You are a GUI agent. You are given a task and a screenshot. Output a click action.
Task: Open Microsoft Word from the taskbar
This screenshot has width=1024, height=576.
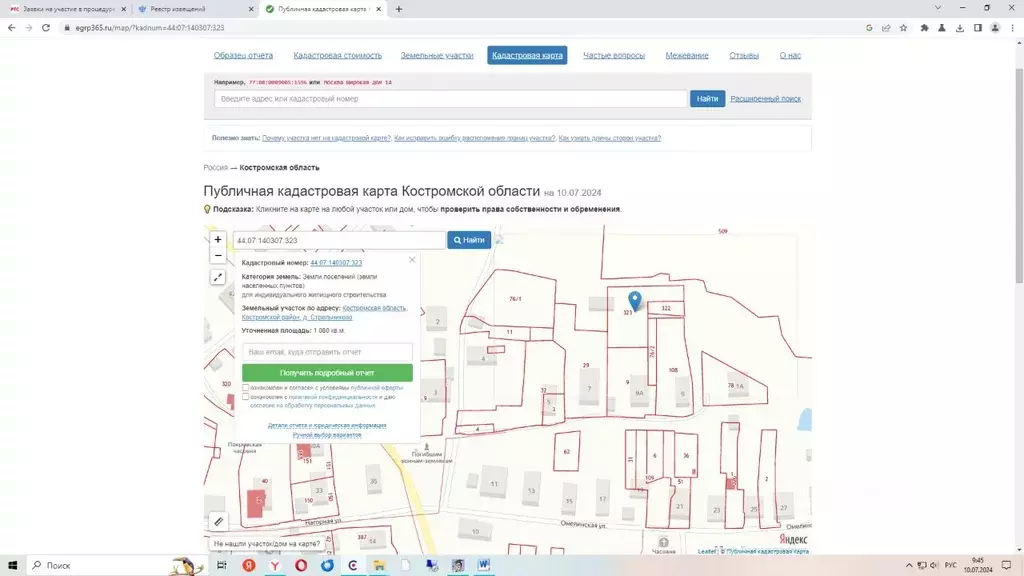click(484, 565)
